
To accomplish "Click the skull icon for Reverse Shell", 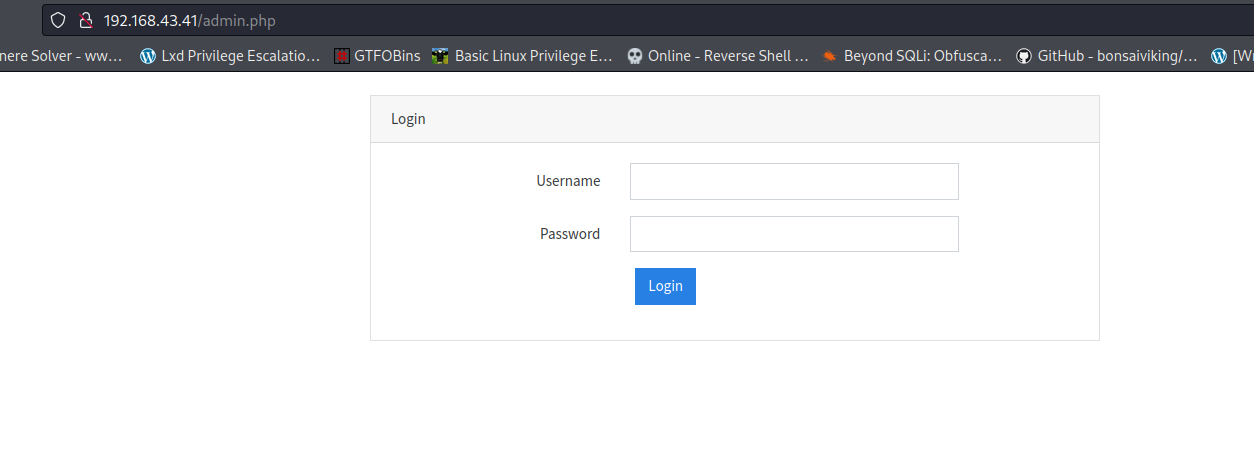I will click(x=634, y=56).
